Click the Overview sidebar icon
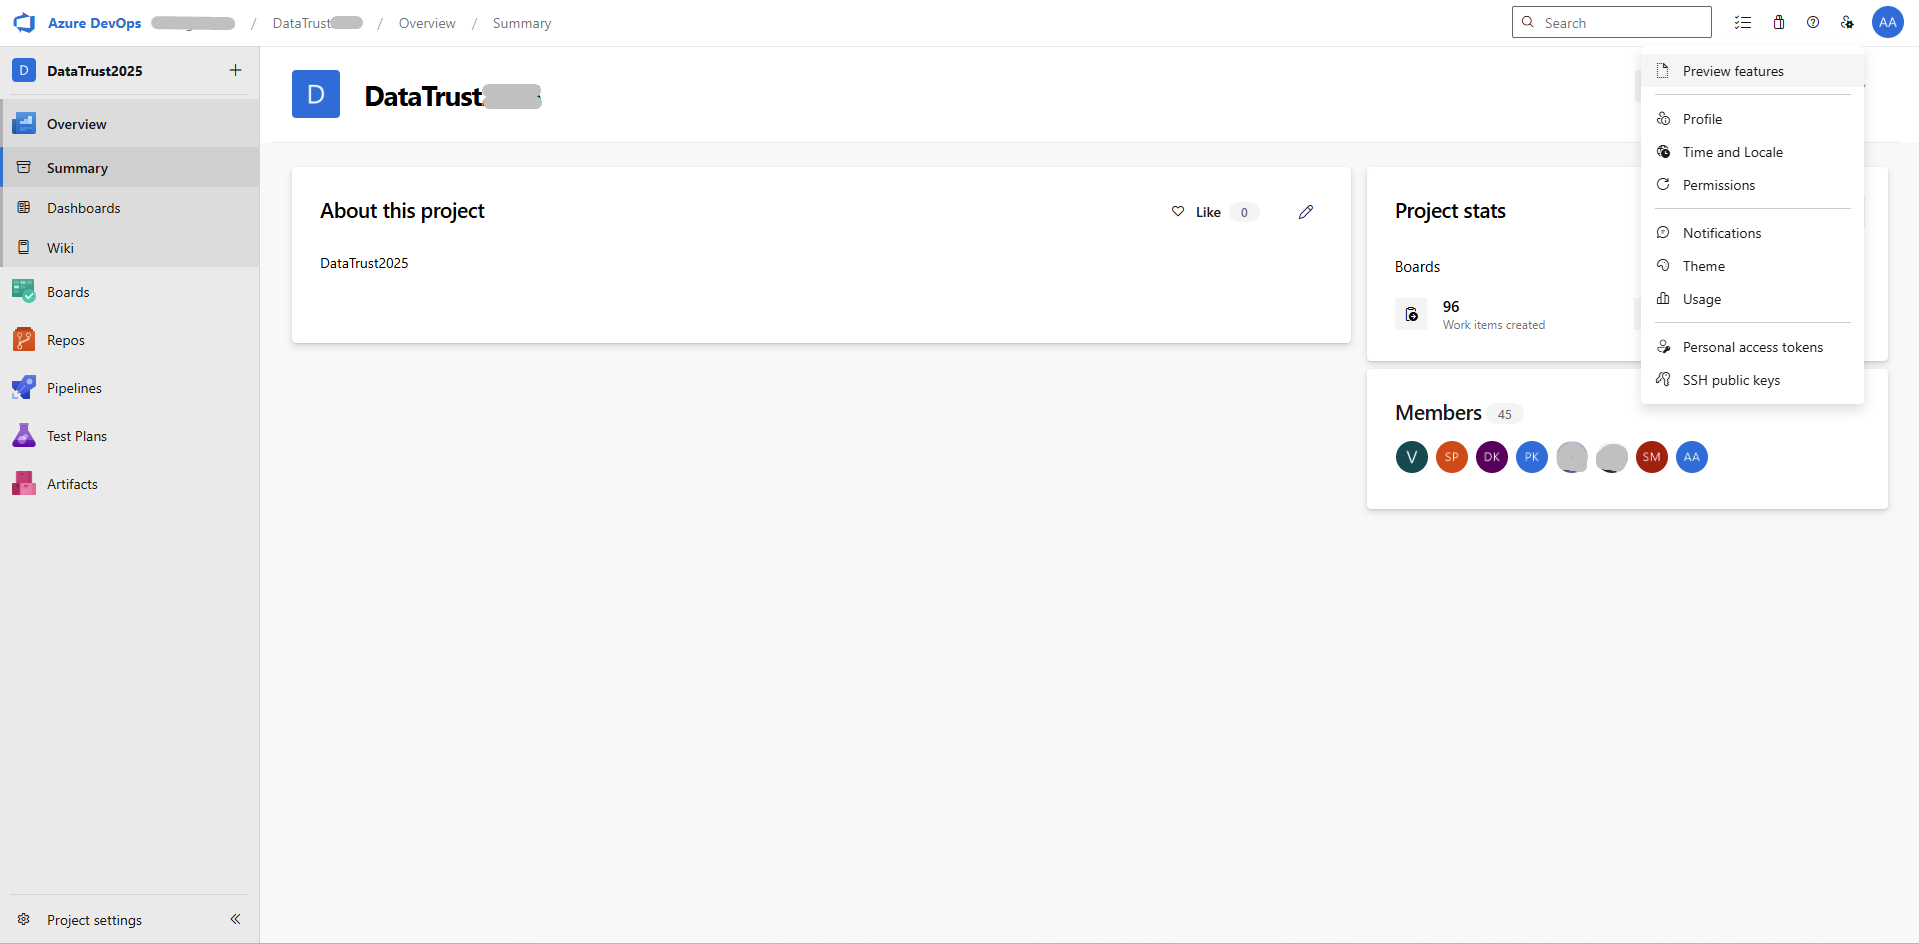Screen dimensions: 1919x944 [x=24, y=124]
